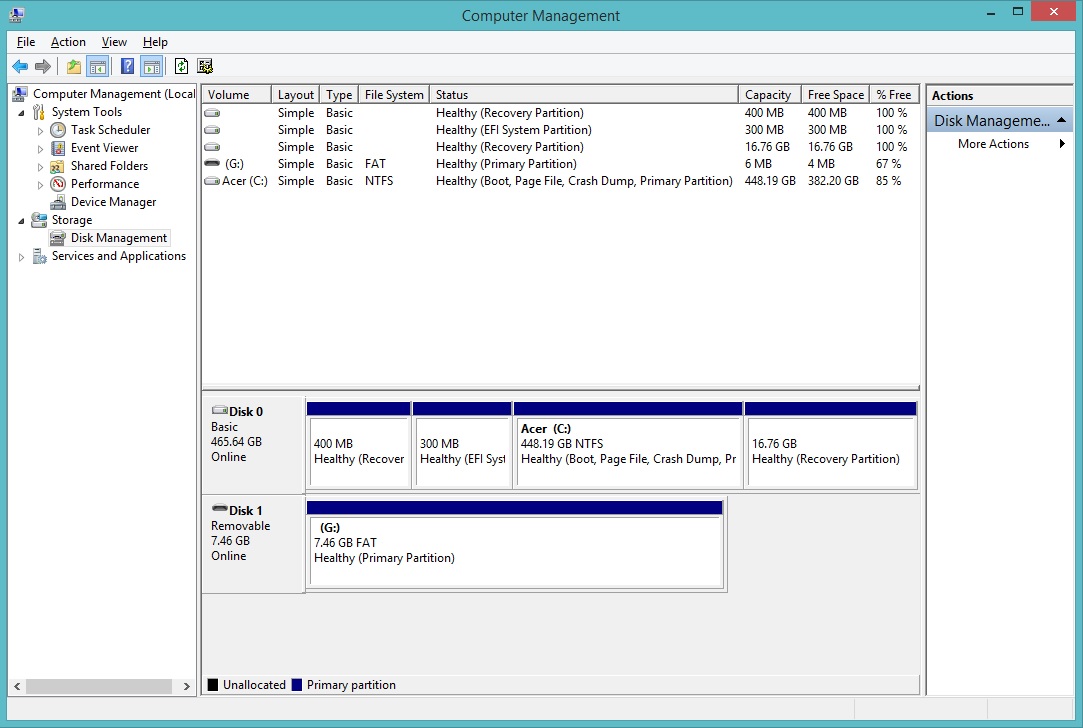Sort by the Free Space column header
The image size is (1083, 728).
(x=836, y=95)
